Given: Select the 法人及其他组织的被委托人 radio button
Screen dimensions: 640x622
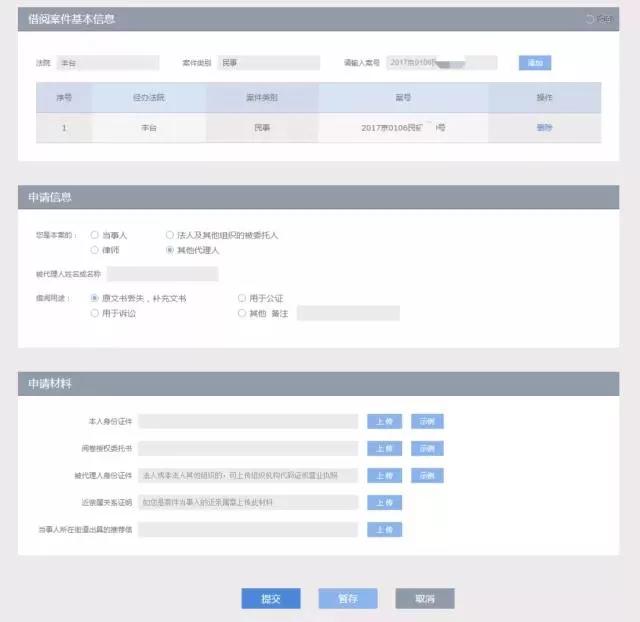Looking at the screenshot, I should tap(169, 235).
